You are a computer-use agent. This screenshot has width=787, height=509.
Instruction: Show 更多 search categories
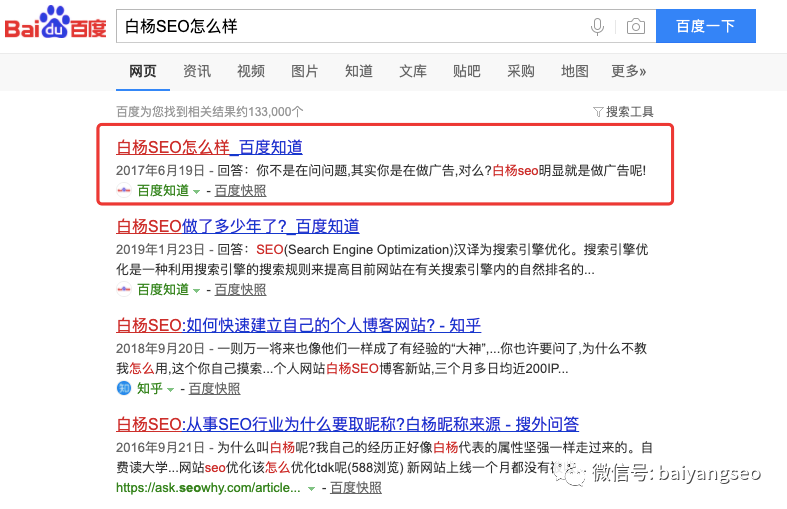tap(628, 71)
